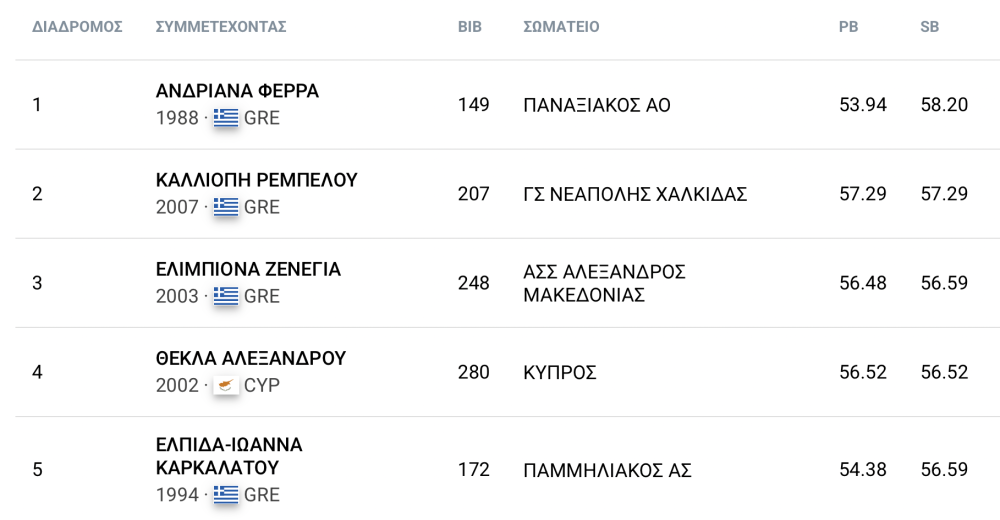Open athlete ΑΝΔΡΙΑΝΑ ΦΕΡΡΑ profile
Screen dimensions: 1000x520
(x=237, y=91)
